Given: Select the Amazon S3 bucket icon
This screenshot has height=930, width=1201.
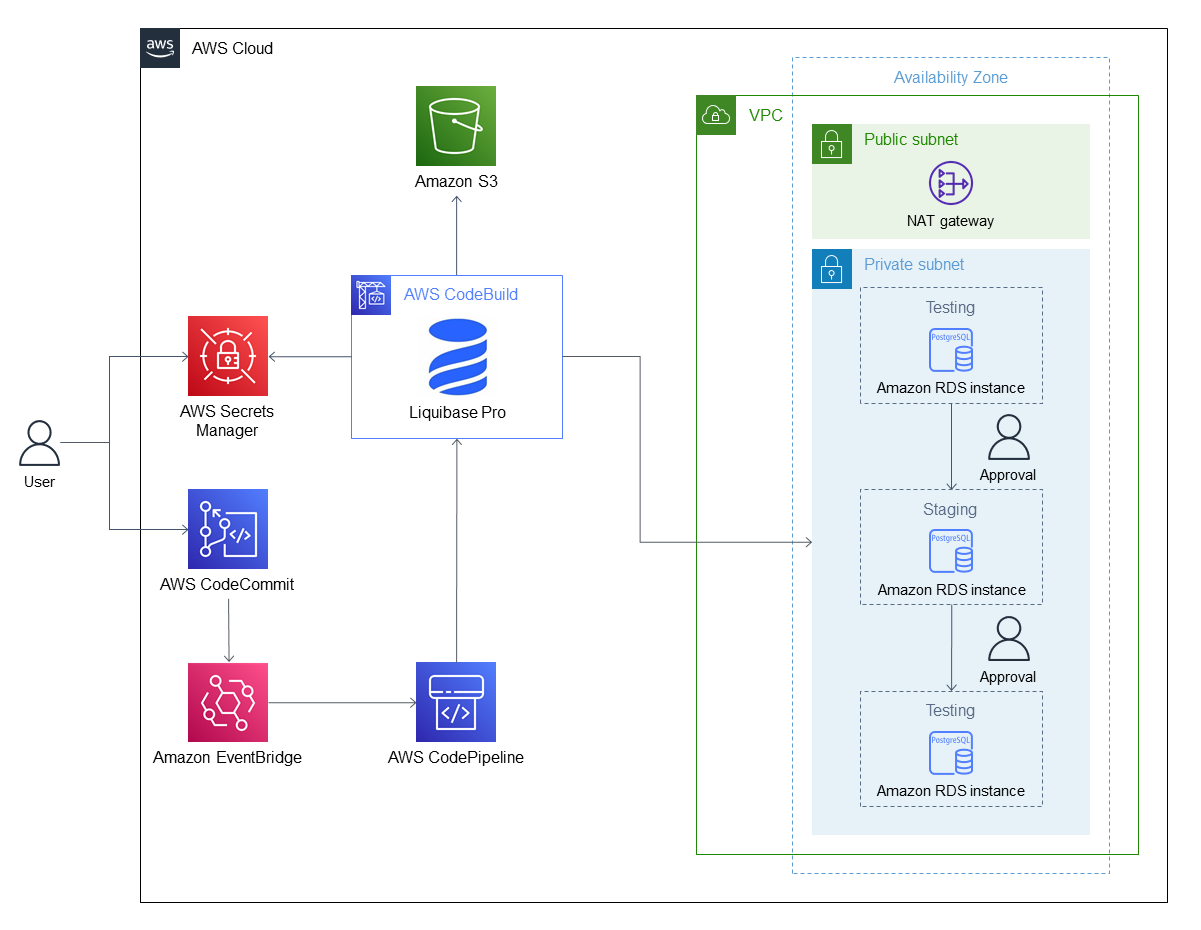Looking at the screenshot, I should tap(456, 126).
